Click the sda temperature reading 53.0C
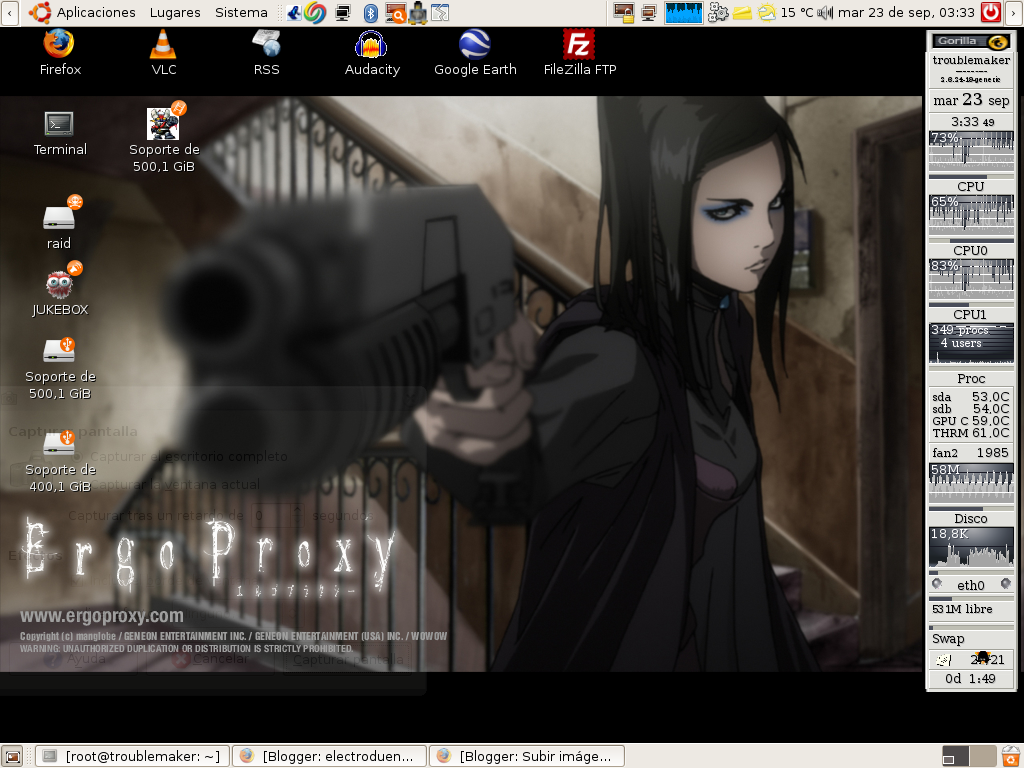 [971, 397]
